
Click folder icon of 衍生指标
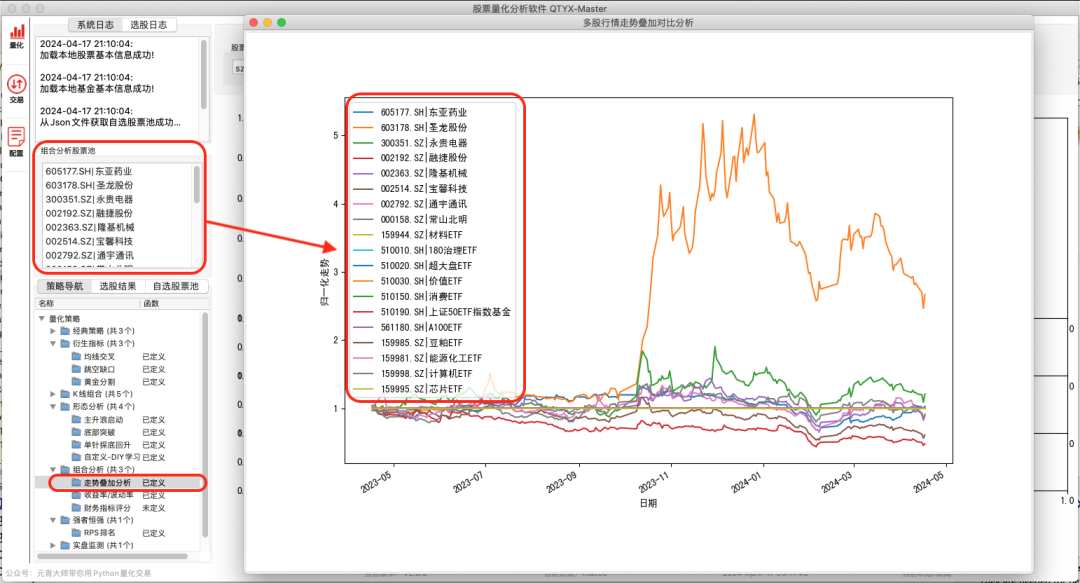(65, 343)
